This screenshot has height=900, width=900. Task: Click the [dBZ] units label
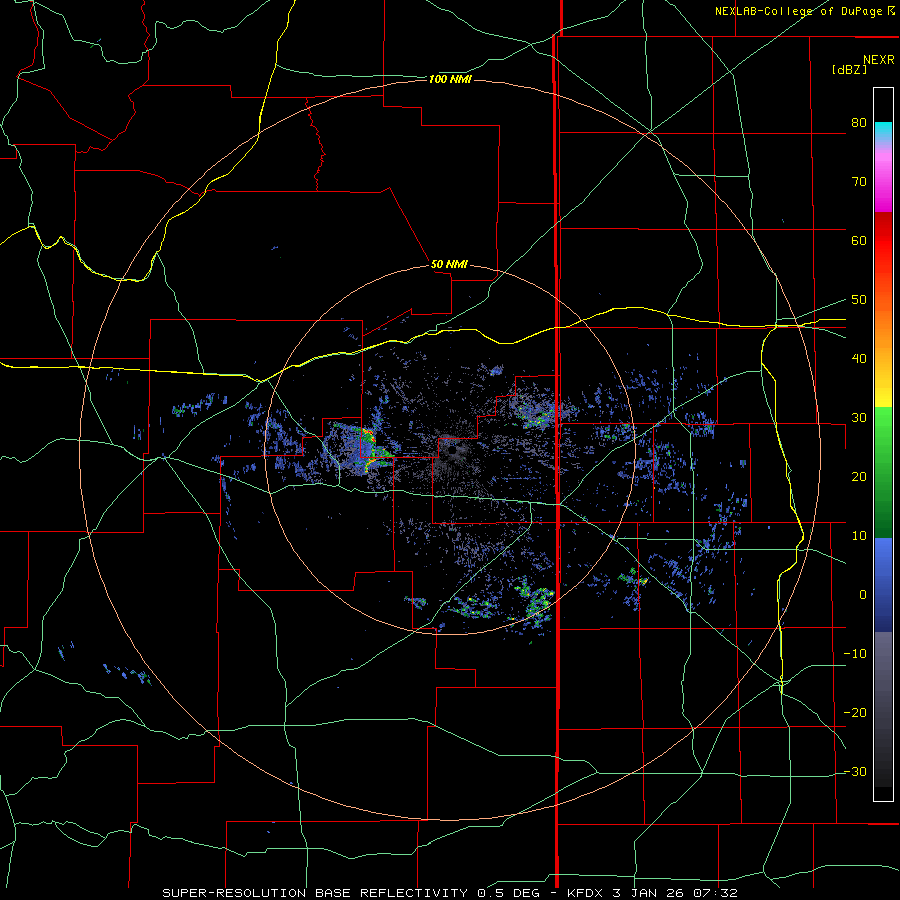click(x=849, y=69)
